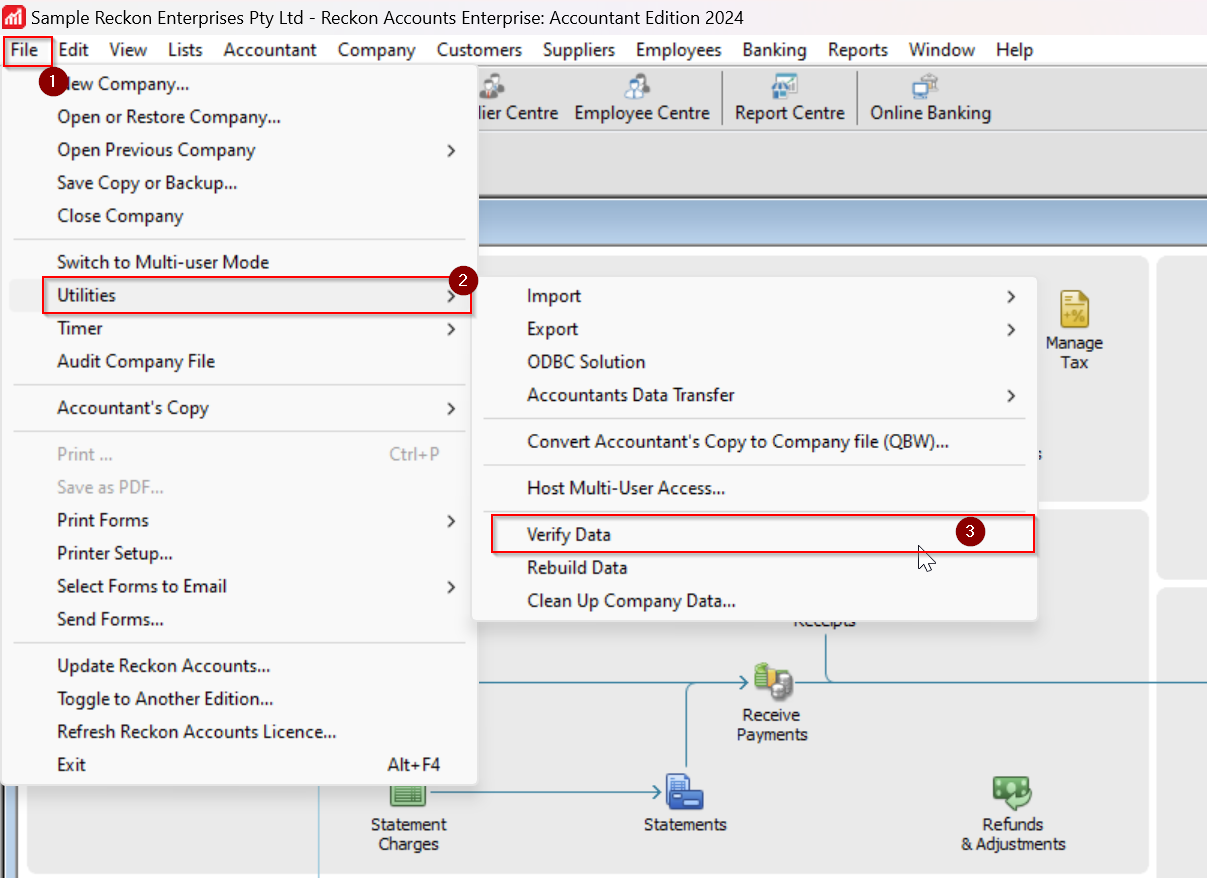Open the Company menu

point(376,50)
